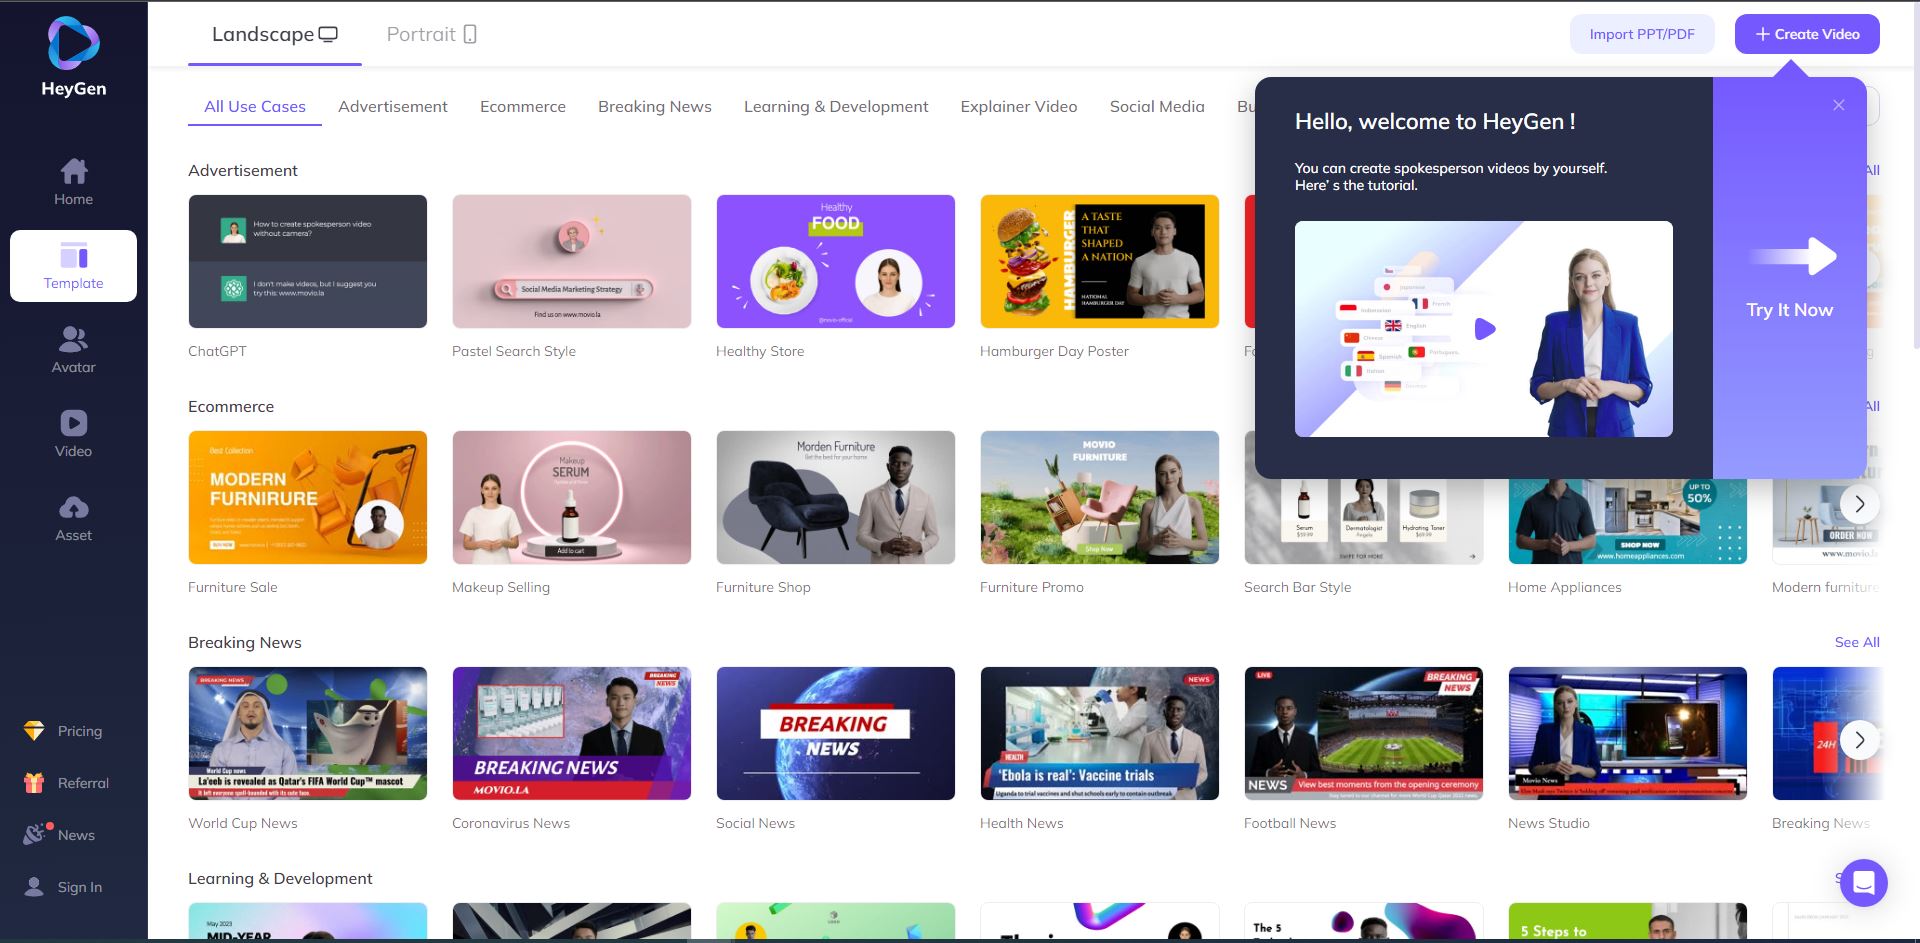Open the Furniture Sale template
The height and width of the screenshot is (943, 1920).
tap(308, 497)
